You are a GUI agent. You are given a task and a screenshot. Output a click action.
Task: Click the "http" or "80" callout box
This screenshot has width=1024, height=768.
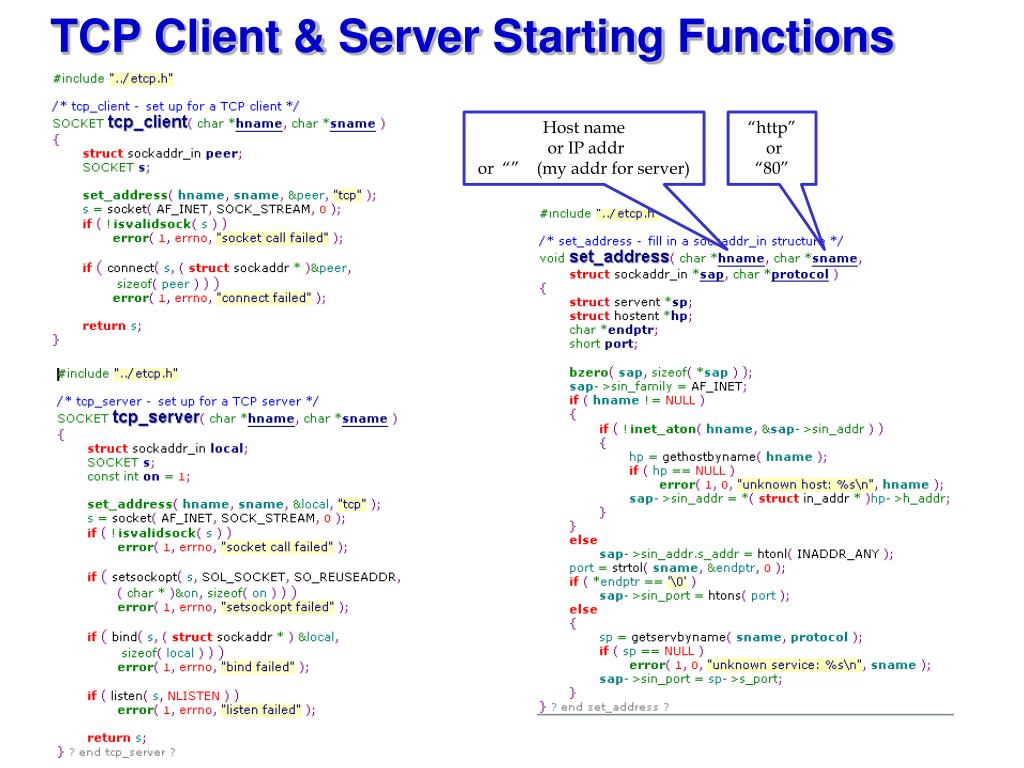[773, 148]
